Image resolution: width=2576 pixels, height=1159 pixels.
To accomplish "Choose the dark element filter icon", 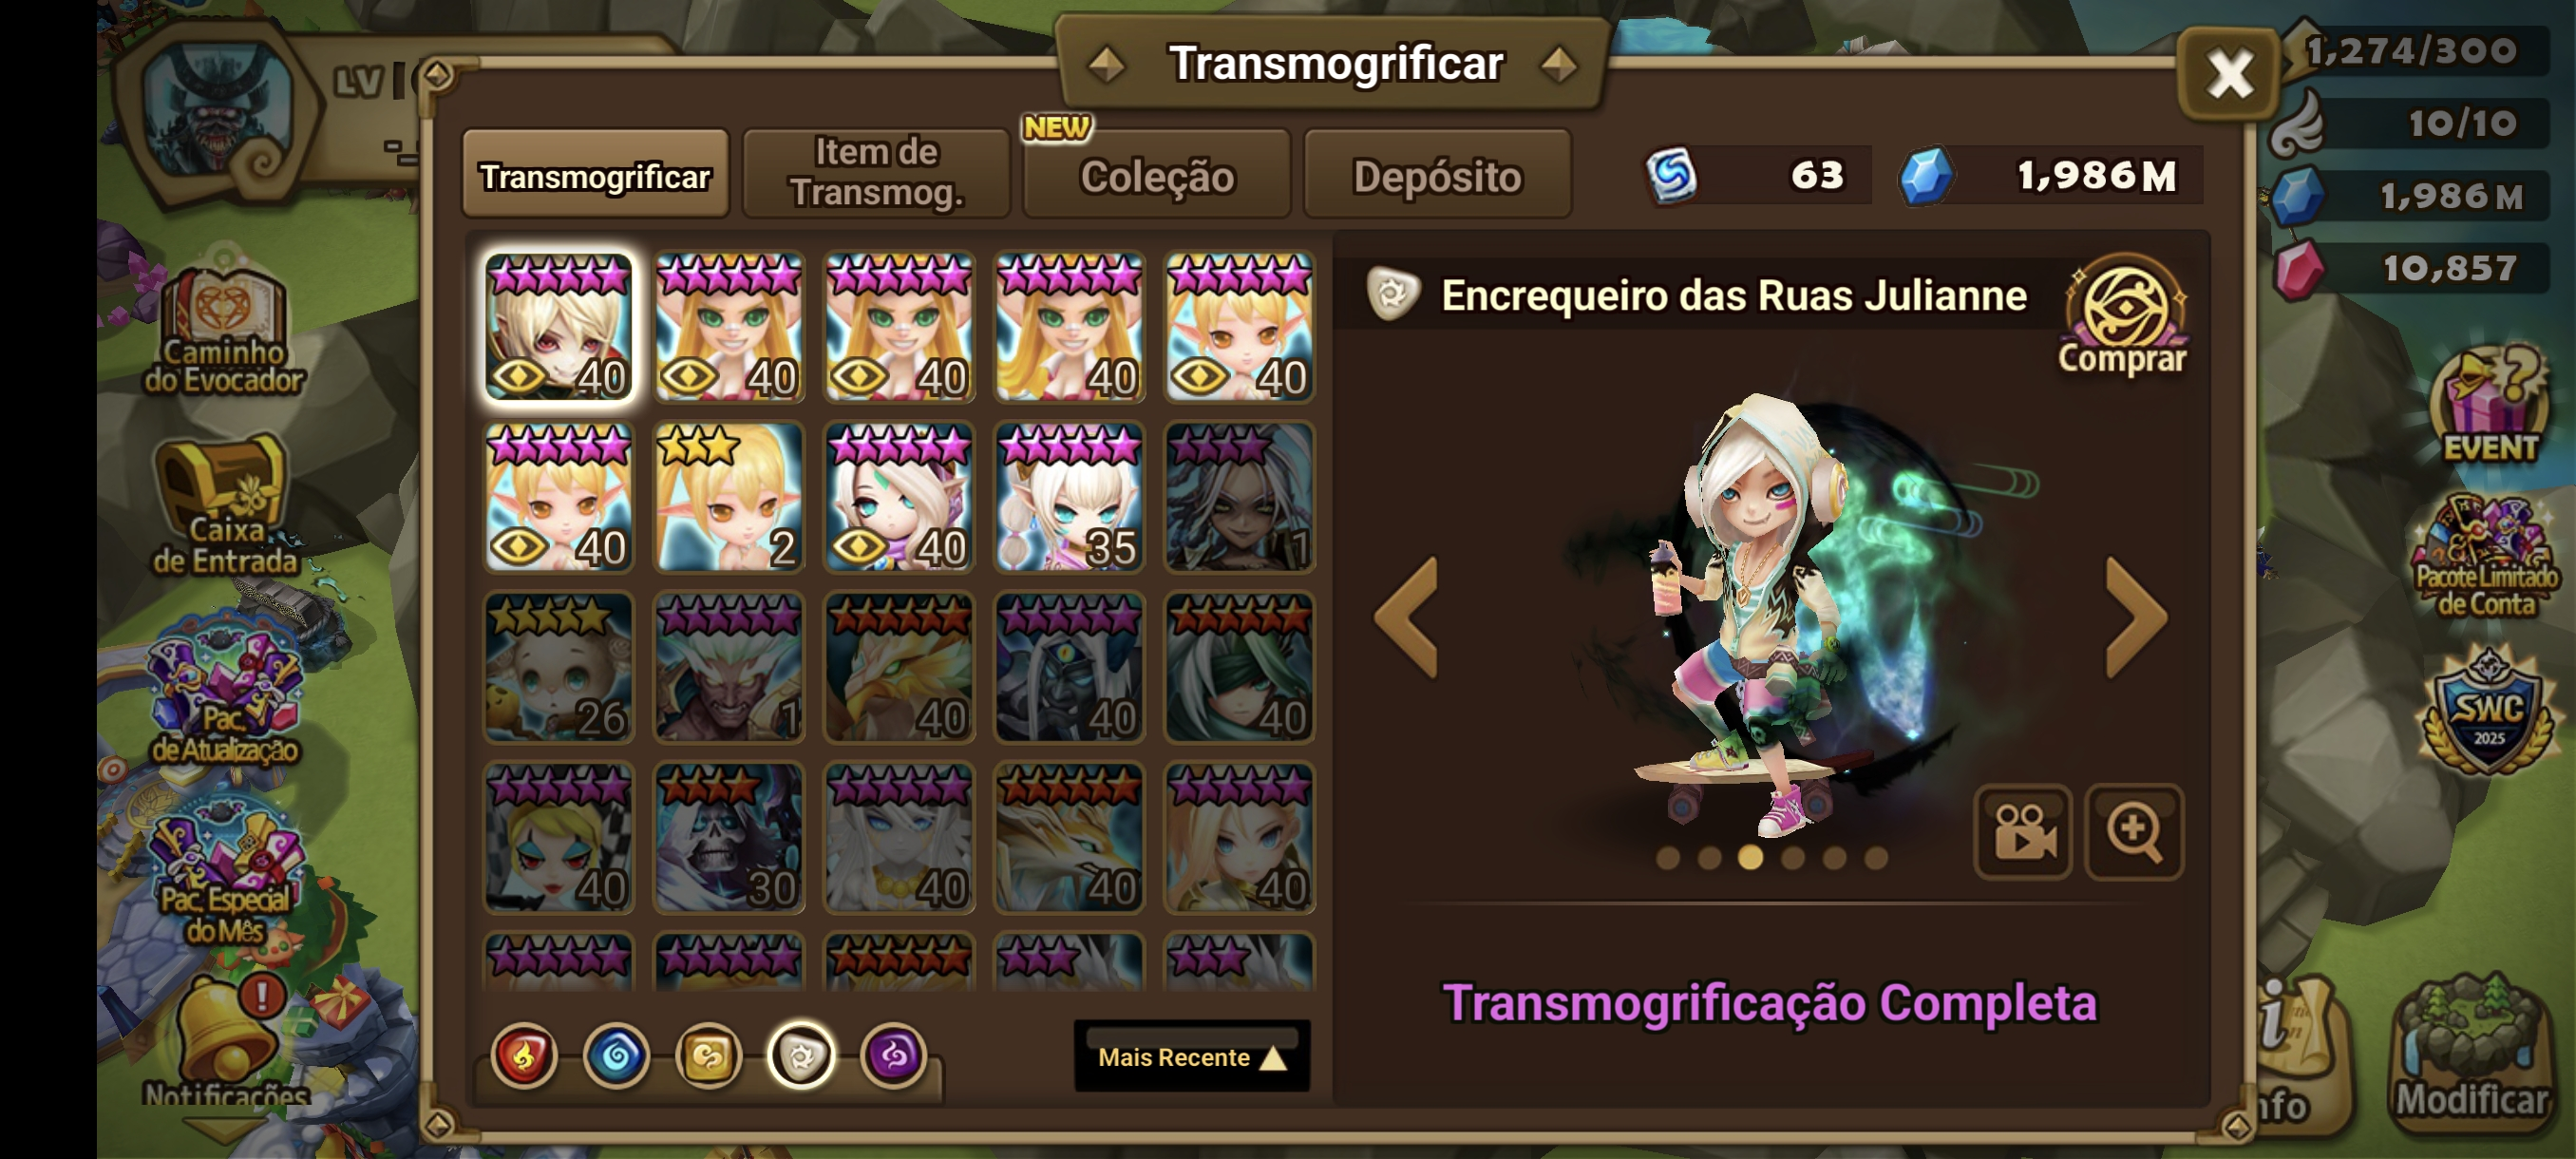I will click(x=894, y=1055).
